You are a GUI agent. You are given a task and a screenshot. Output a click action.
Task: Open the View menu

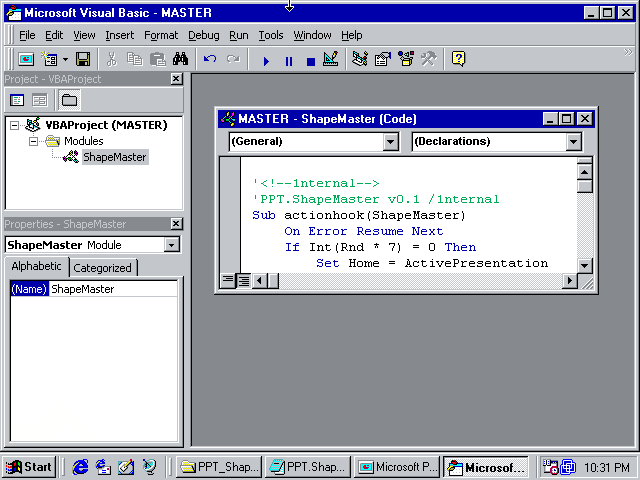[x=84, y=36]
